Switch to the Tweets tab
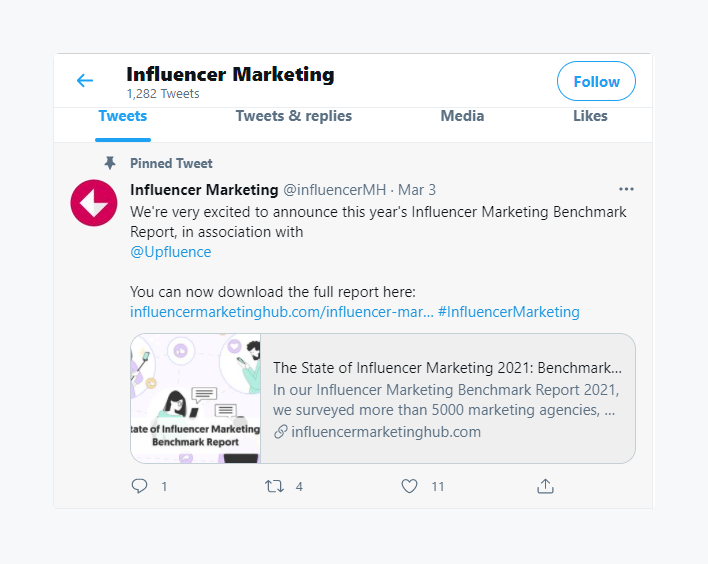The height and width of the screenshot is (564, 708). (123, 116)
